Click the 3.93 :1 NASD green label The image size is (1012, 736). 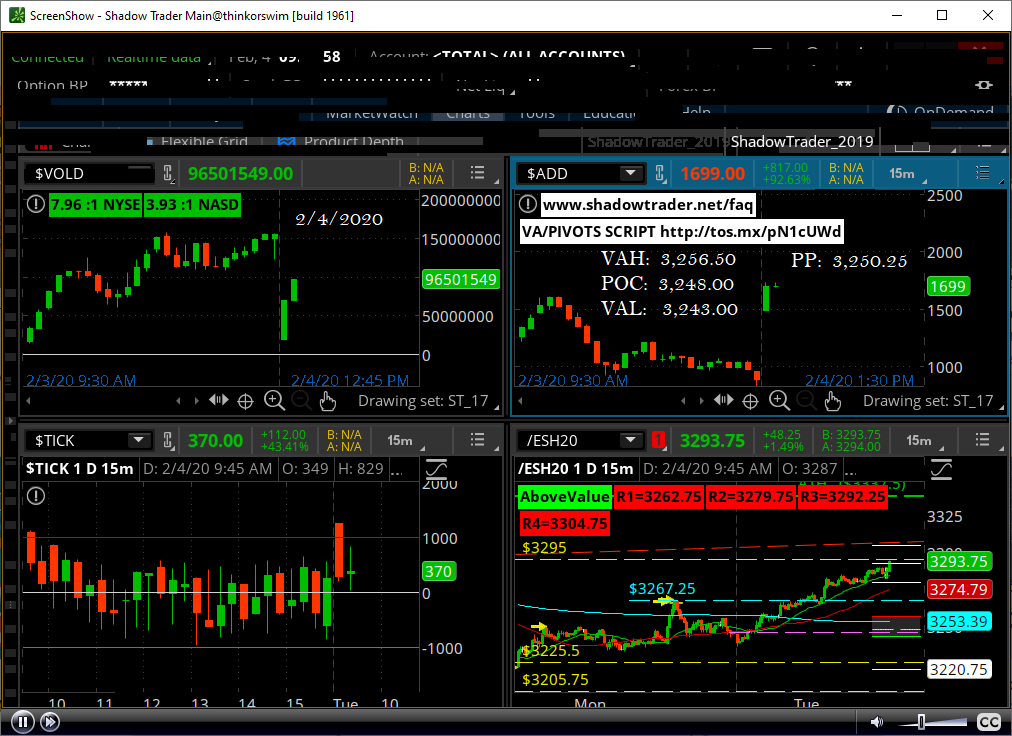192,205
